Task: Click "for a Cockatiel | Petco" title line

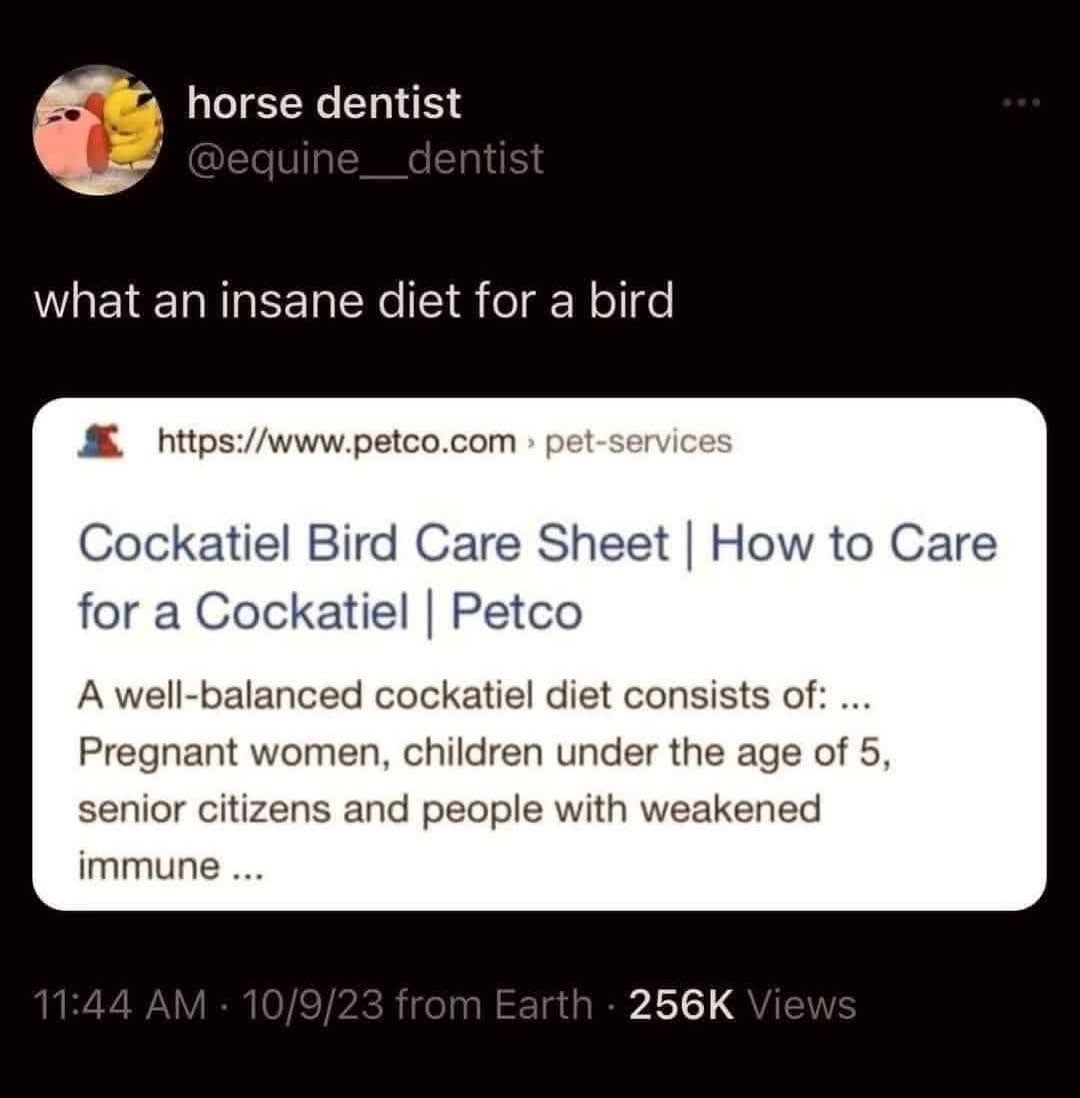Action: click(329, 611)
